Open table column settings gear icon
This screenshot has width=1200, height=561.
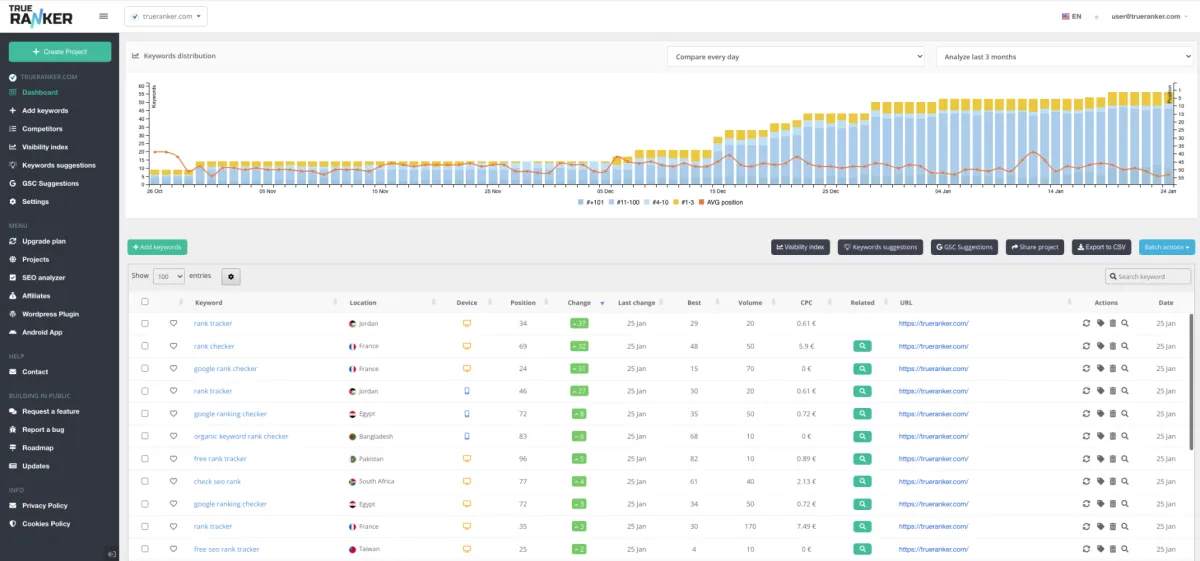(229, 276)
